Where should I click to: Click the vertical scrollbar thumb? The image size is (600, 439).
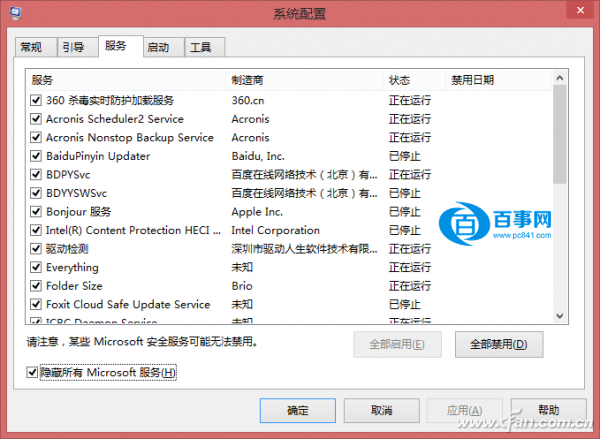(x=560, y=134)
